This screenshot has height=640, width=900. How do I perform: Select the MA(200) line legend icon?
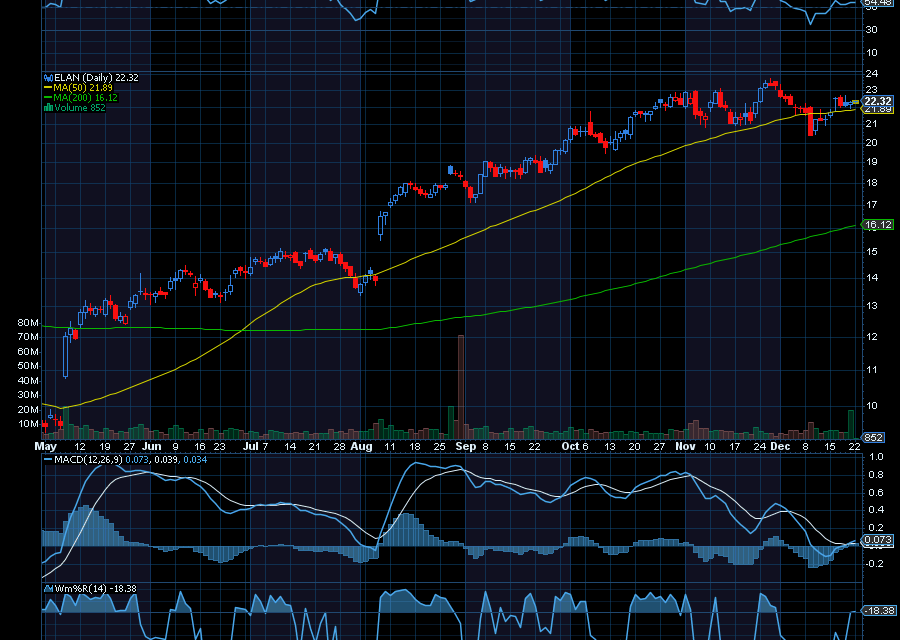click(47, 97)
